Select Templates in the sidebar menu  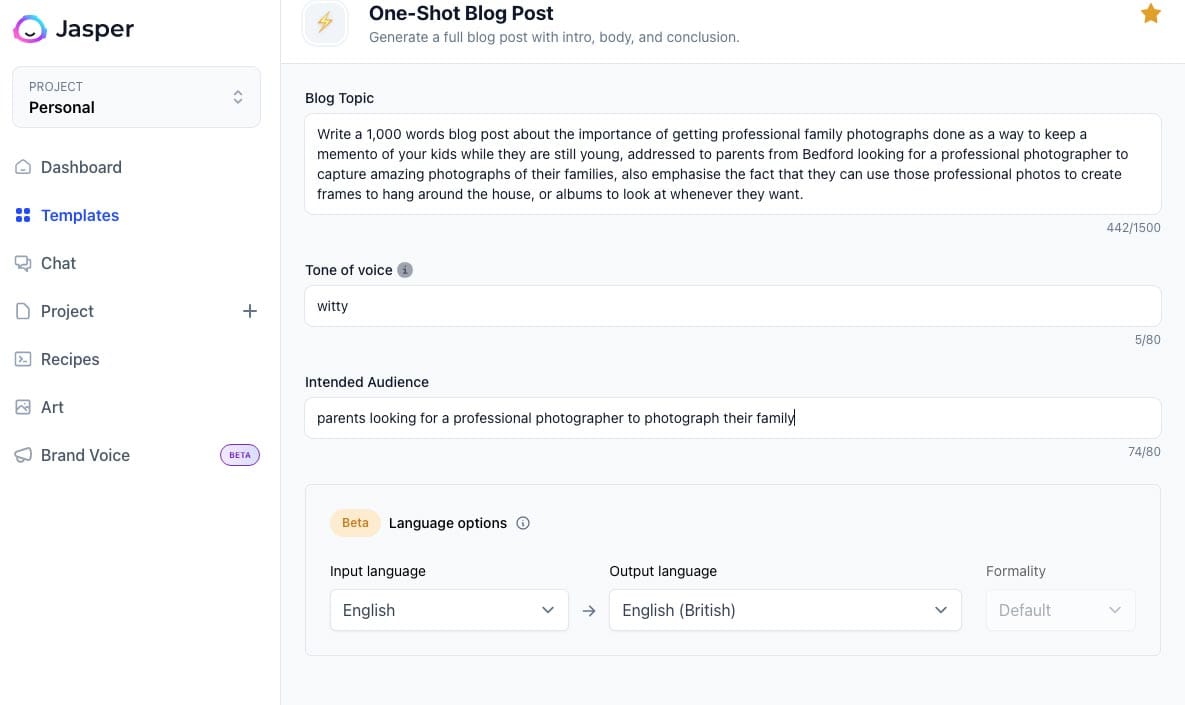(x=80, y=215)
